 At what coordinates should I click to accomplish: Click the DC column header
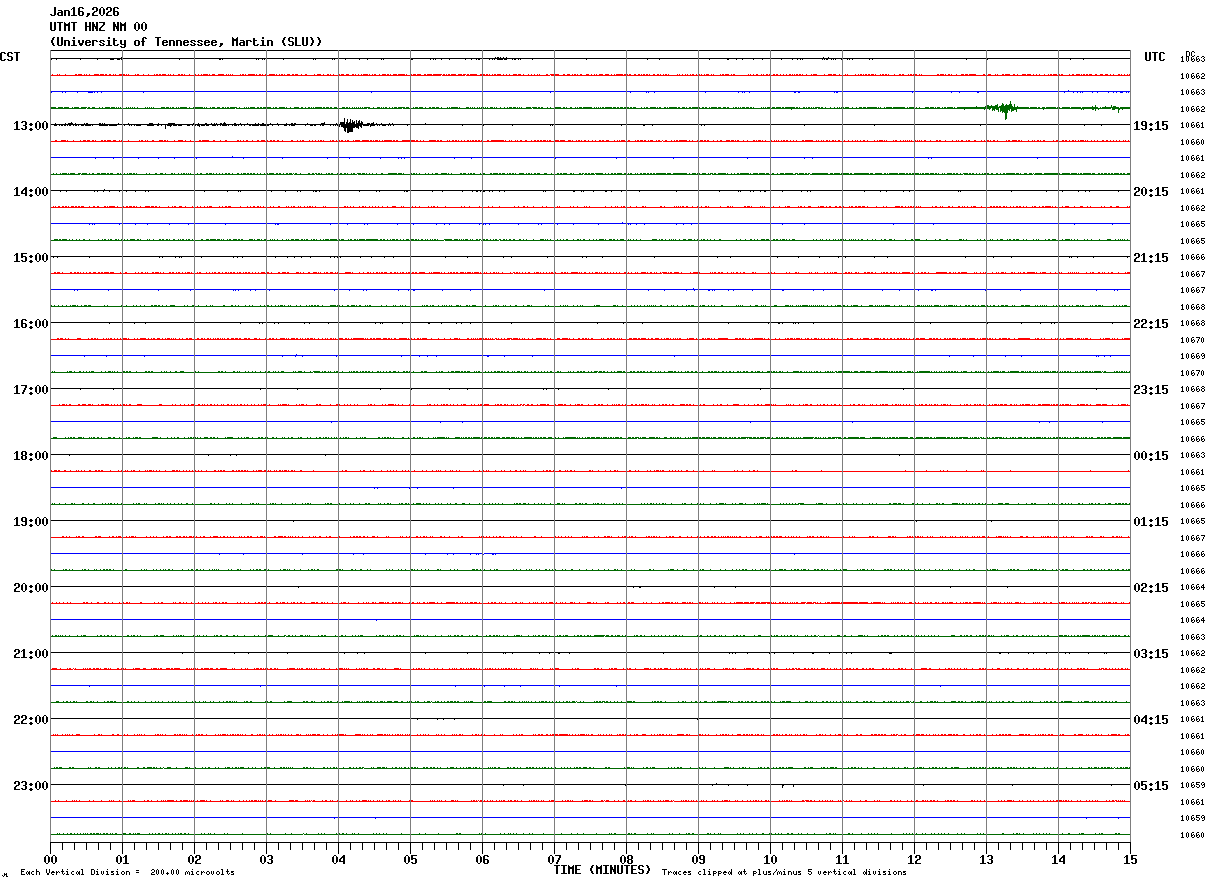[x=1190, y=54]
